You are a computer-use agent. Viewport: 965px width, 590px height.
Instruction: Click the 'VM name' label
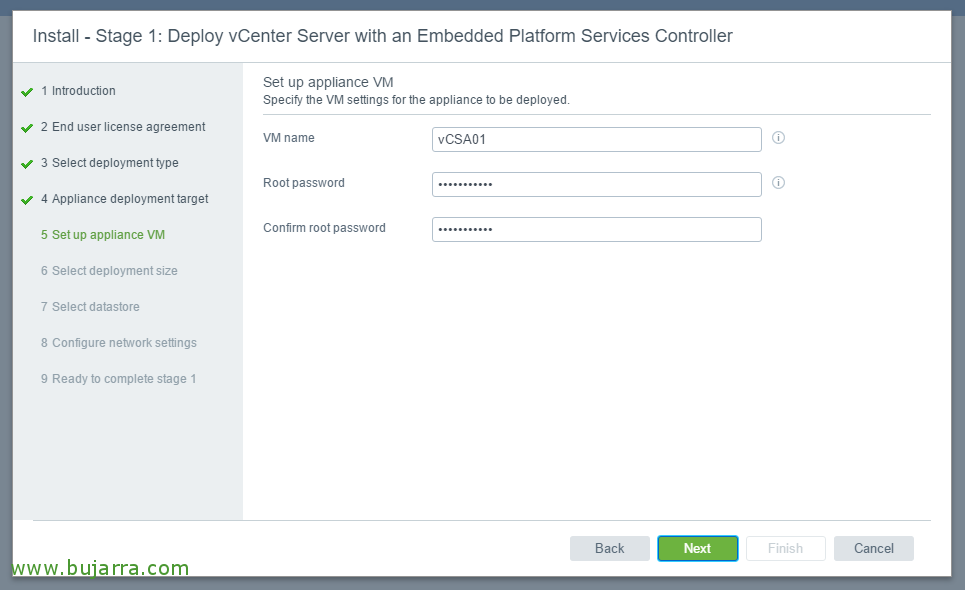click(x=289, y=138)
